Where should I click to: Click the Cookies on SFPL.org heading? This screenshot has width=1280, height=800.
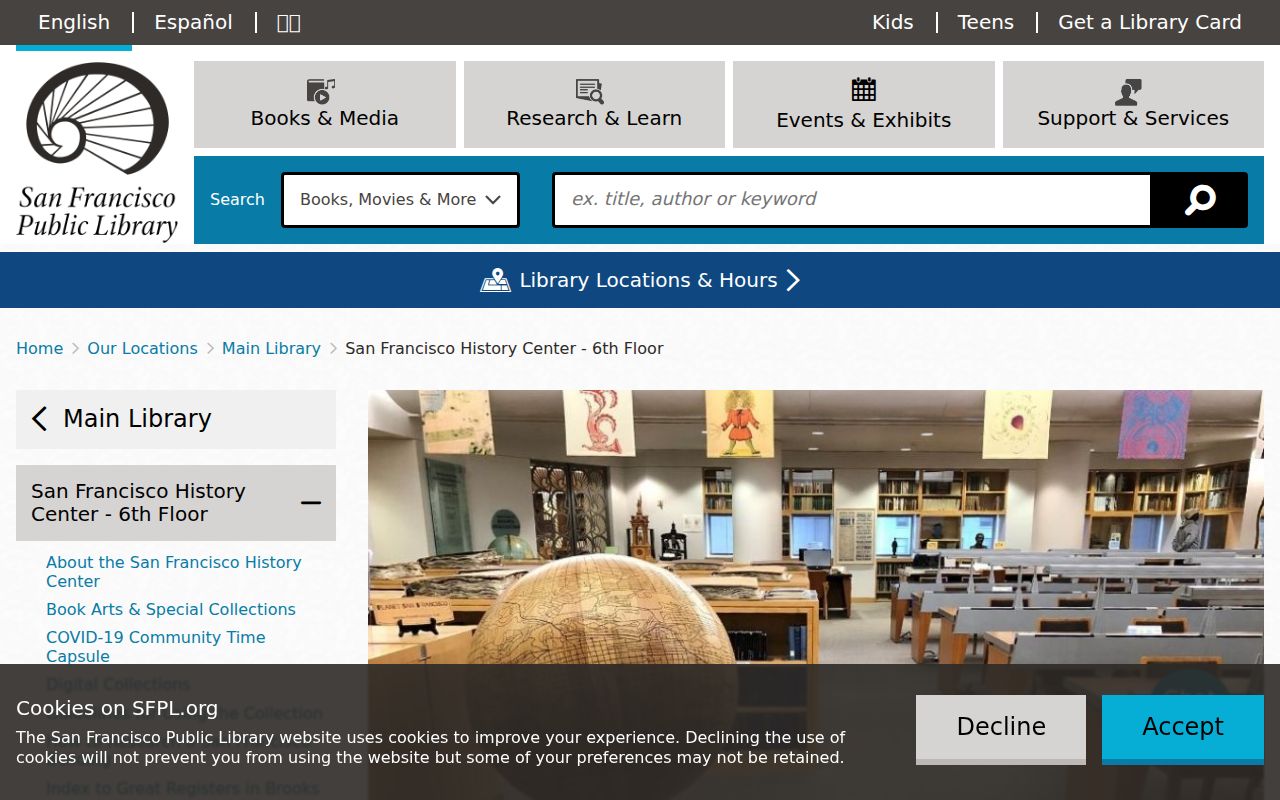click(x=117, y=708)
